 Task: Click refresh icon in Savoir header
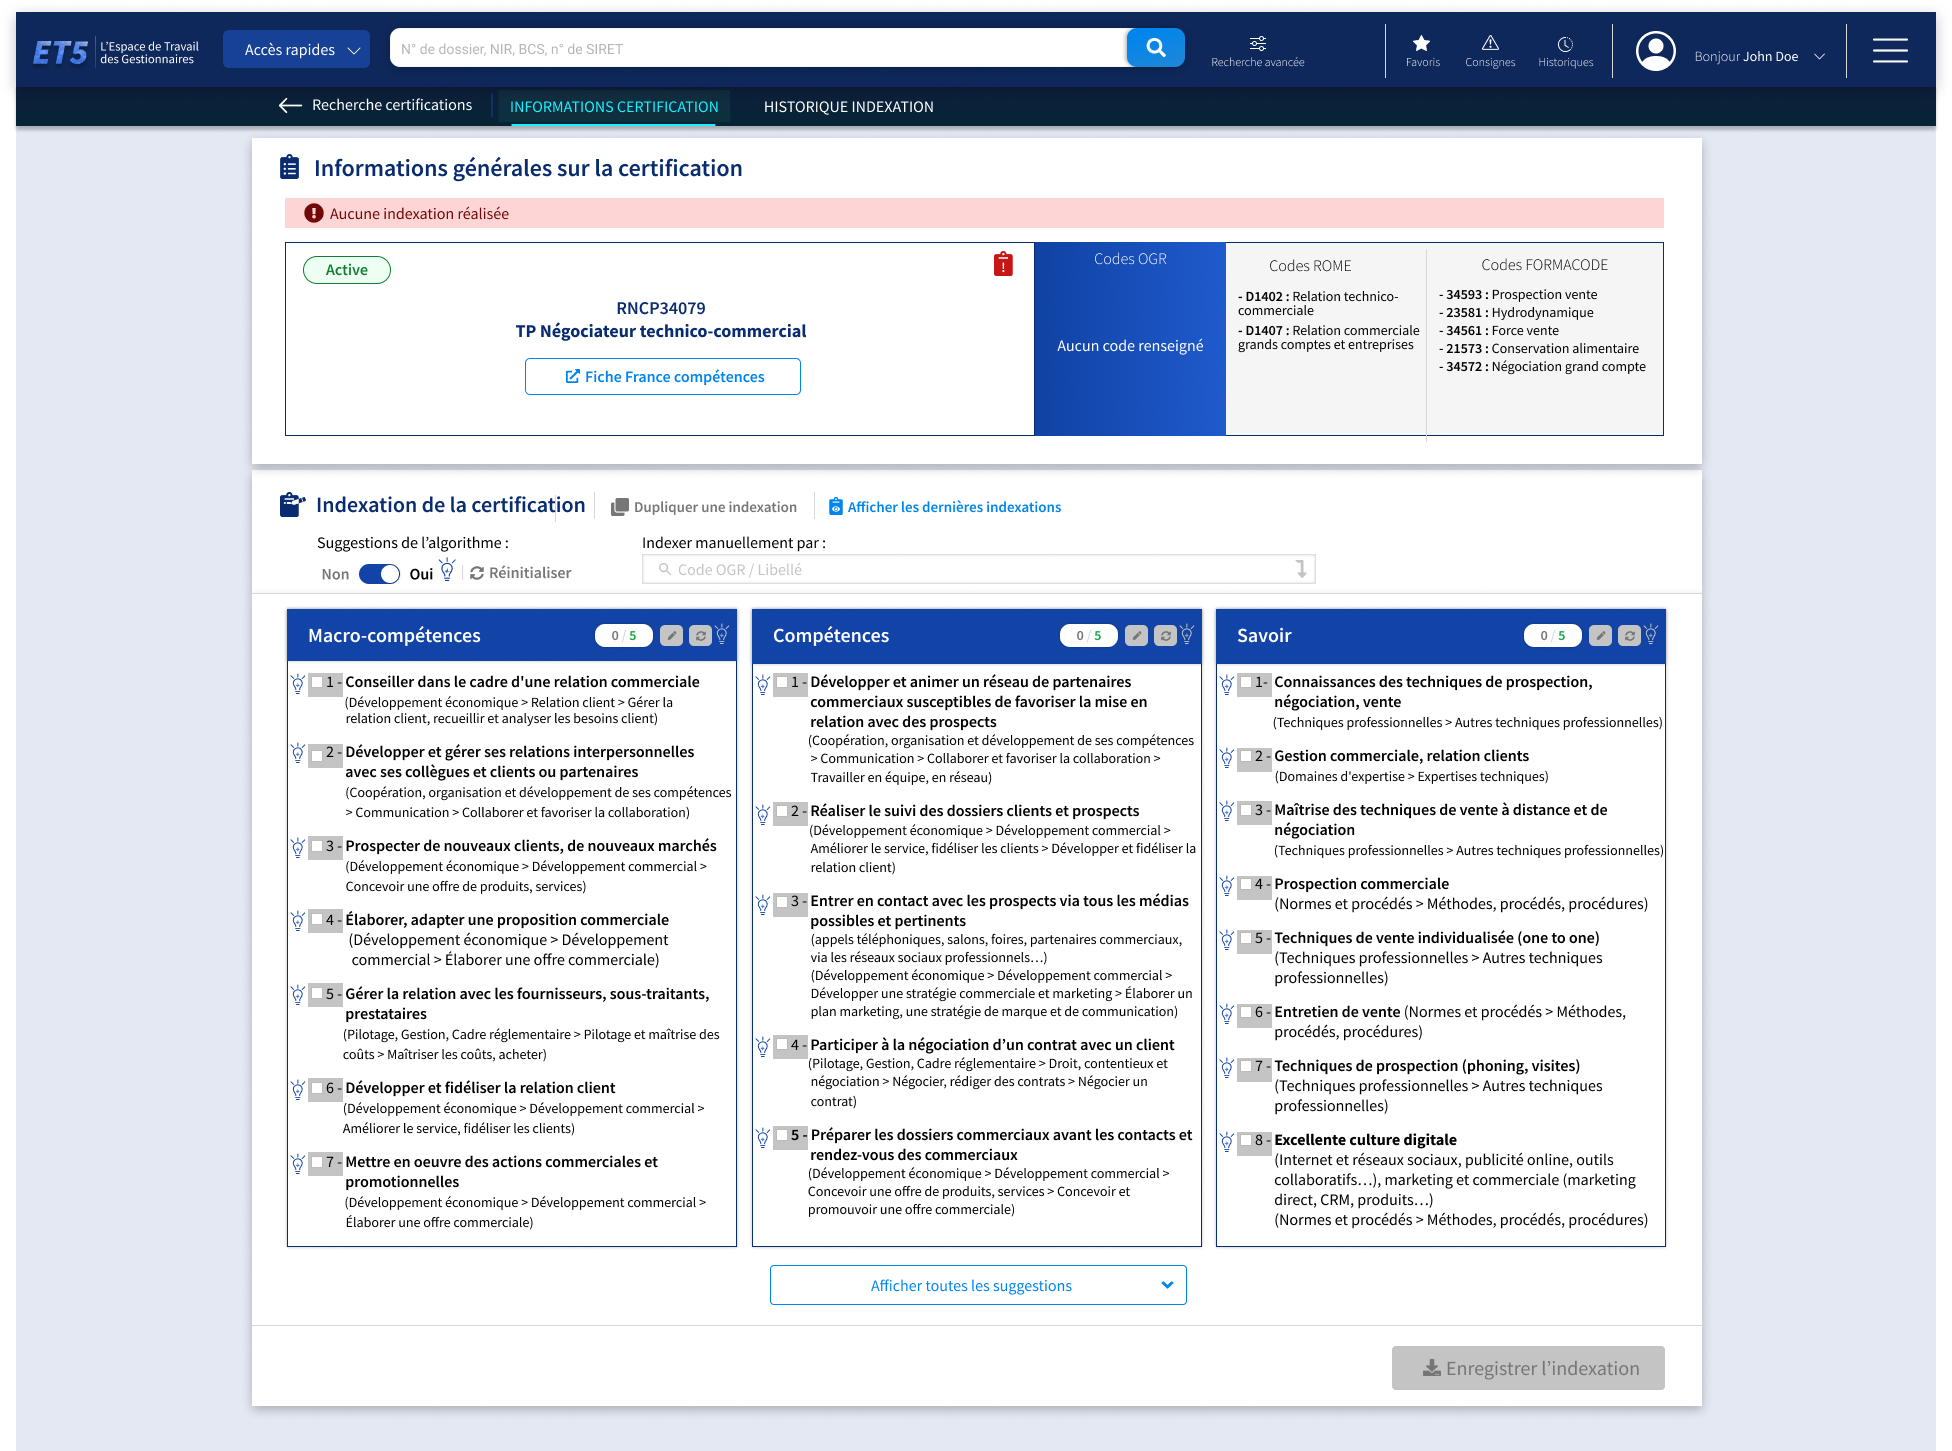(x=1629, y=636)
